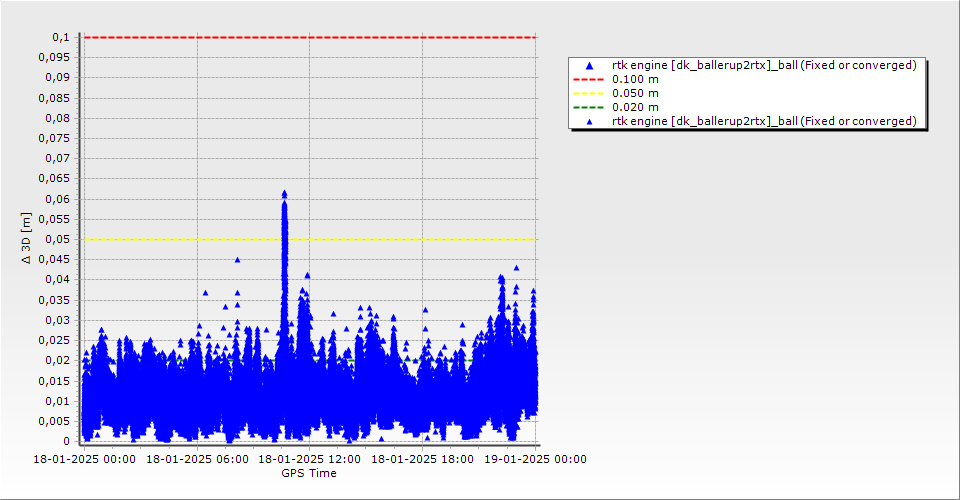960x500 pixels.
Task: Click the green dashed line legend symbol
Action: pos(589,107)
